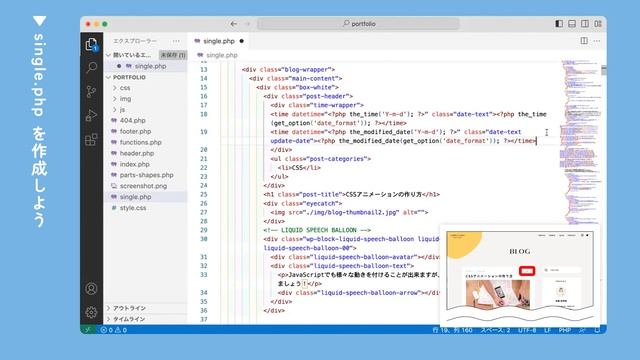Open editor more actions ellipsis
640x360 pixels.
coord(597,41)
